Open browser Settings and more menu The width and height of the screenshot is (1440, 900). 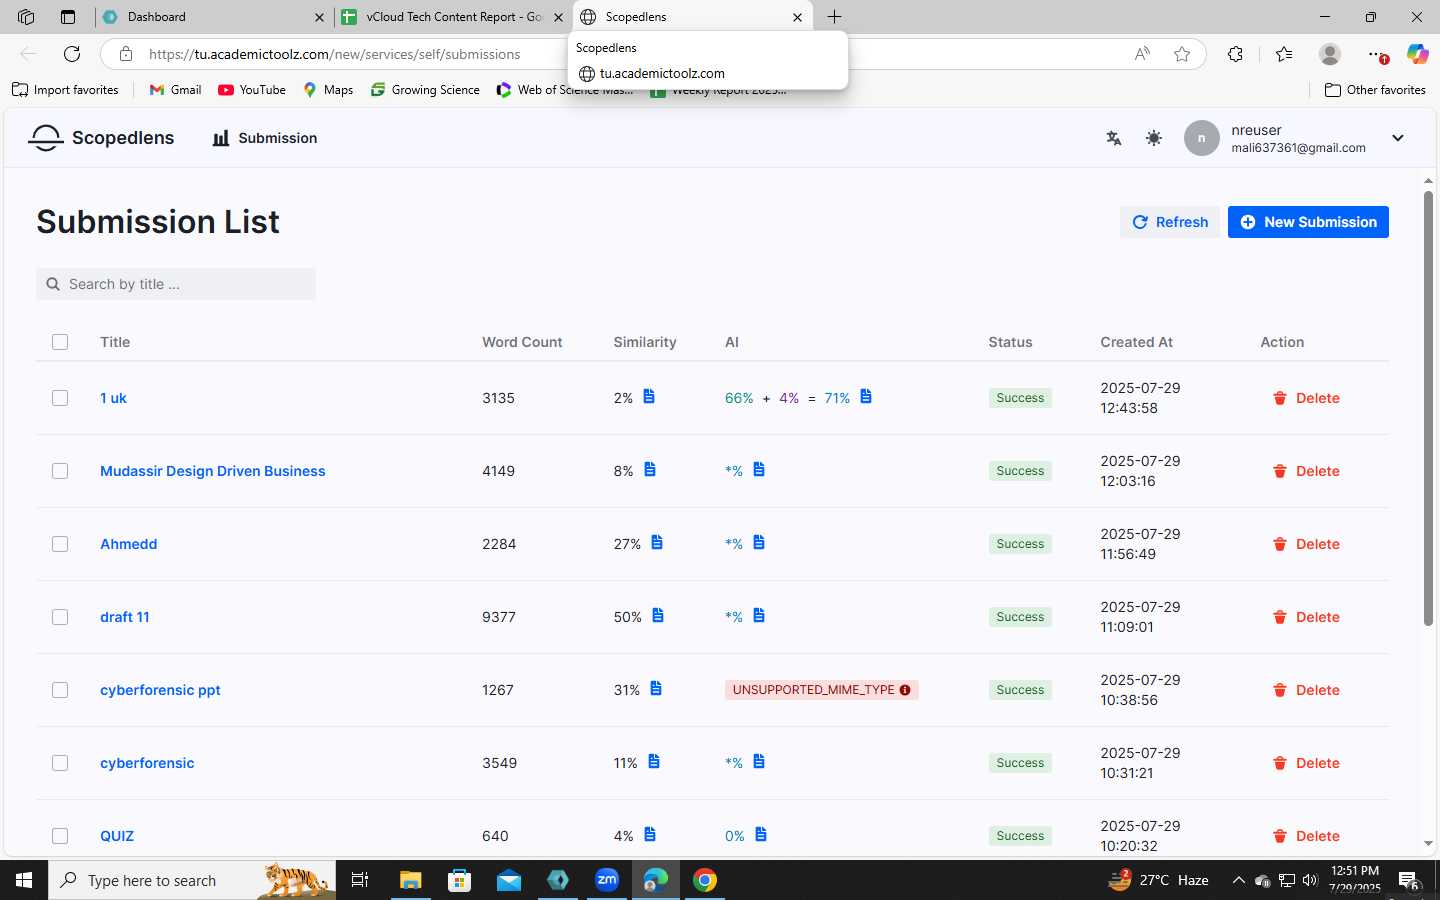pyautogui.click(x=1377, y=54)
